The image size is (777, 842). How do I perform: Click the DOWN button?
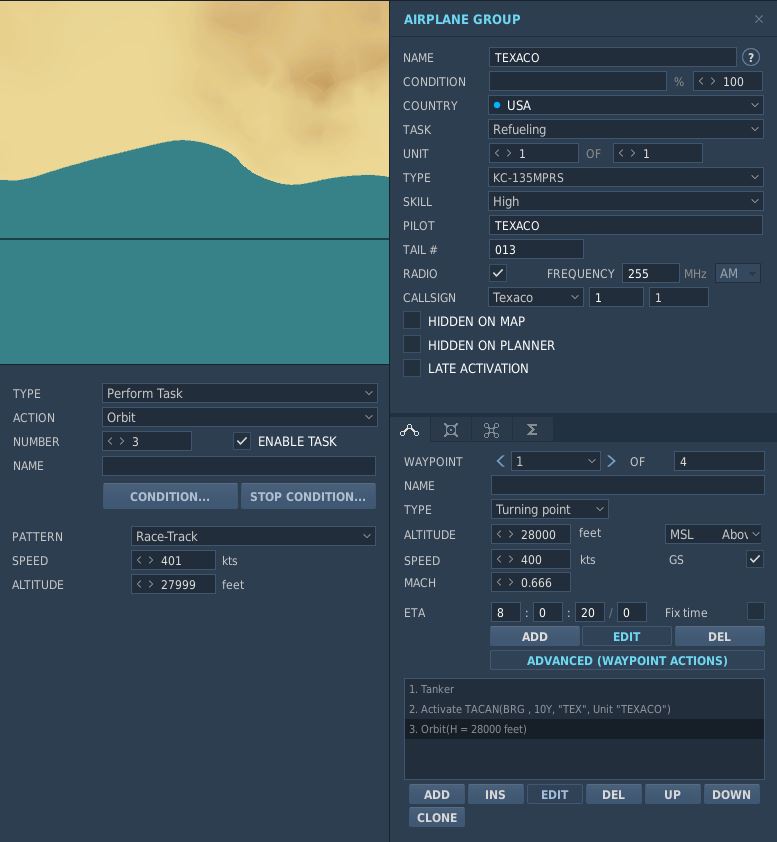[731, 794]
